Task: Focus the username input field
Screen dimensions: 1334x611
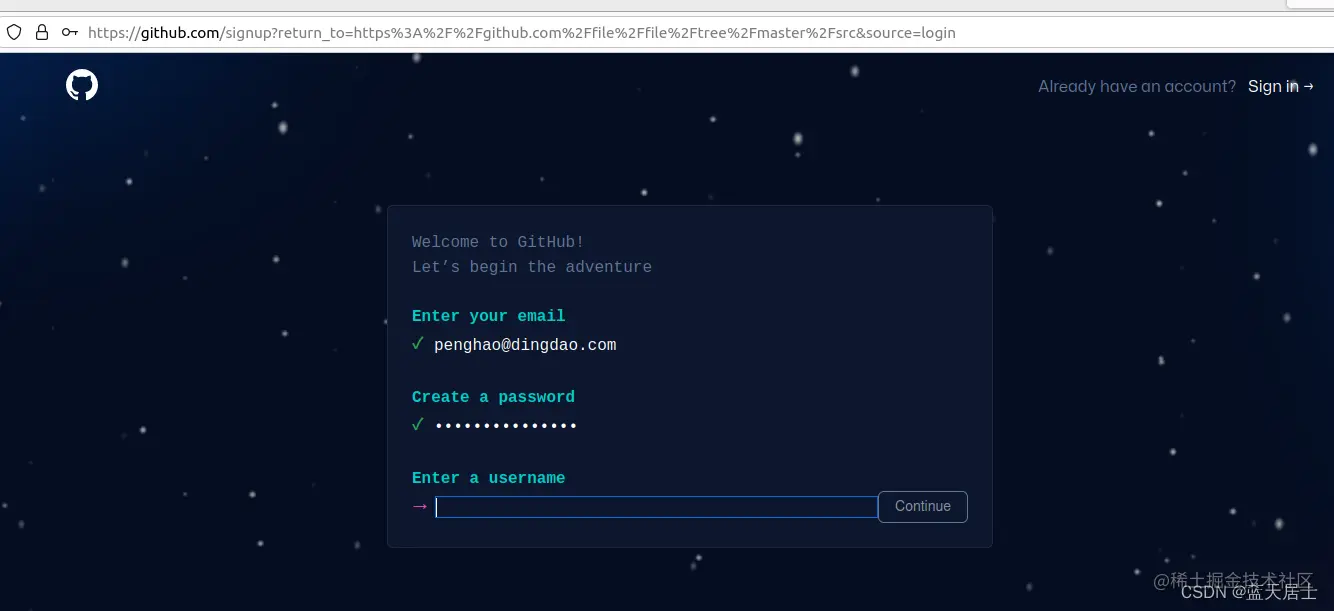Action: (x=656, y=507)
